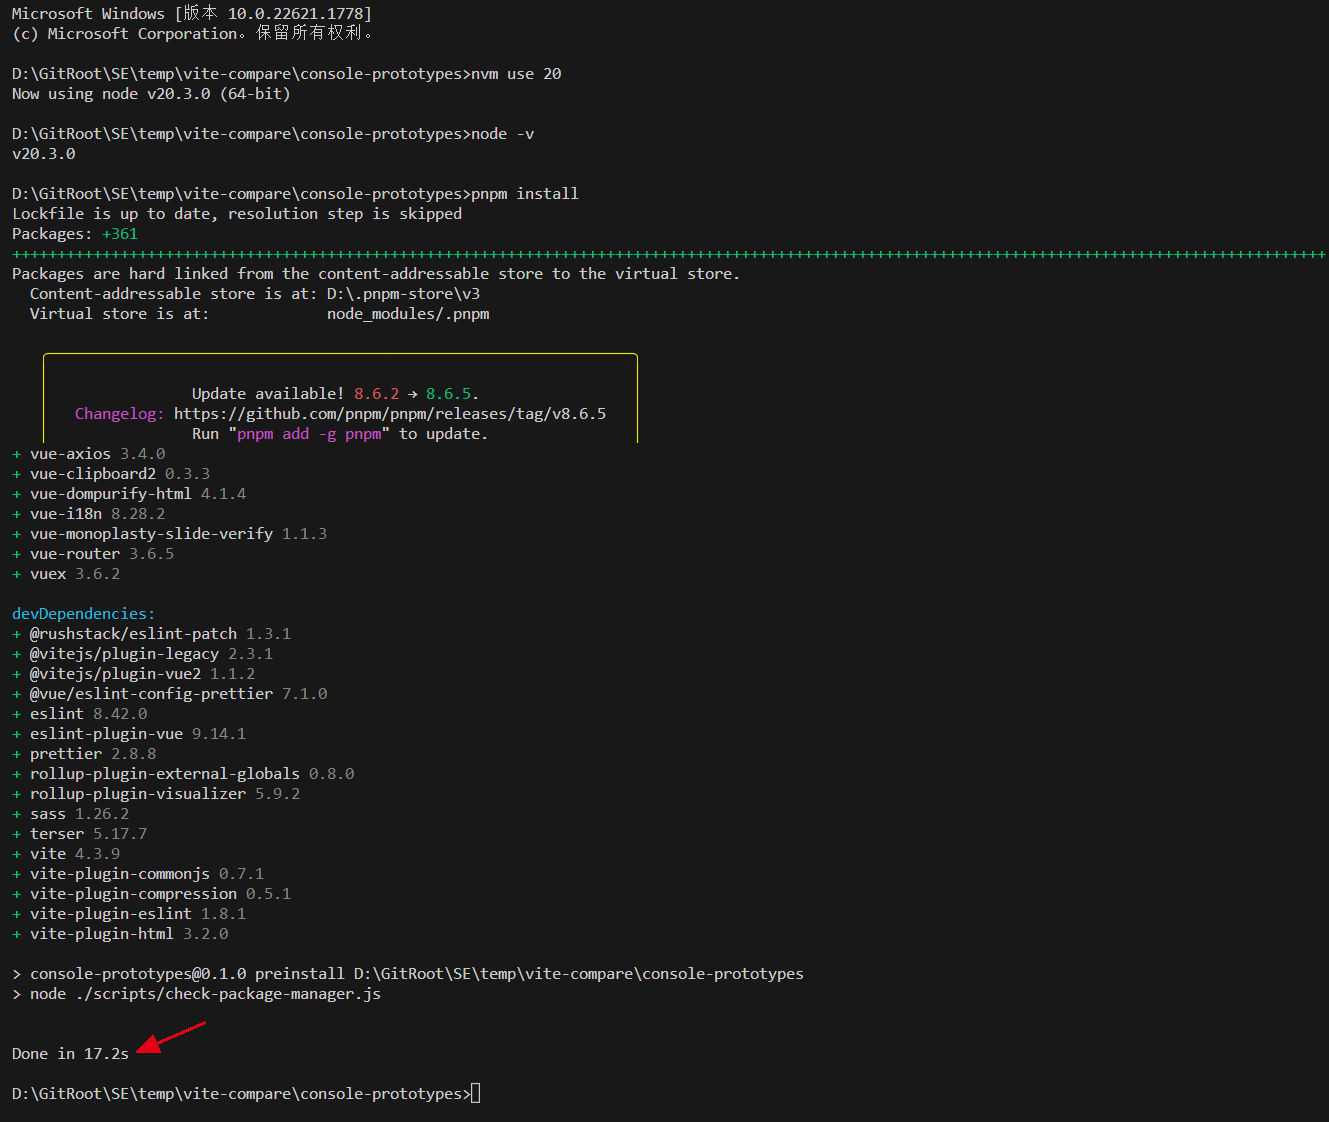Click the 'nvm use 20' command text
The width and height of the screenshot is (1329, 1122).
516,74
